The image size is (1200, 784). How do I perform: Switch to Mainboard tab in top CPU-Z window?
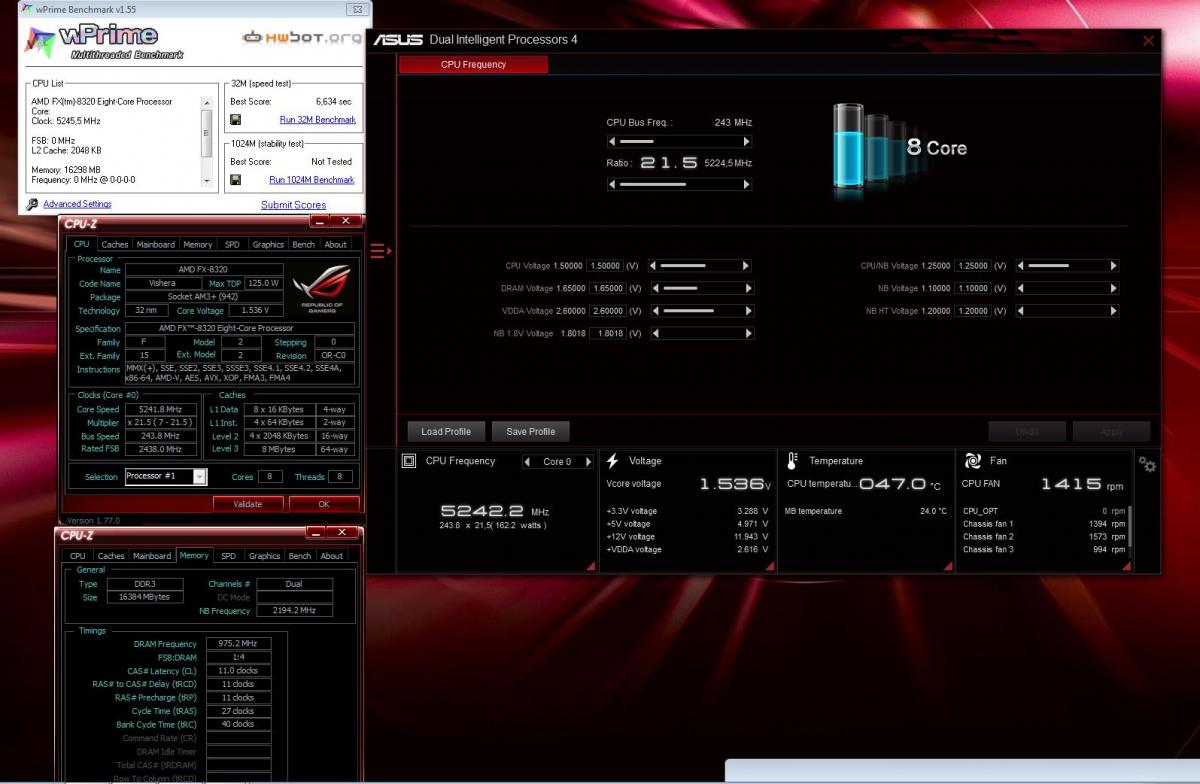pyautogui.click(x=156, y=244)
